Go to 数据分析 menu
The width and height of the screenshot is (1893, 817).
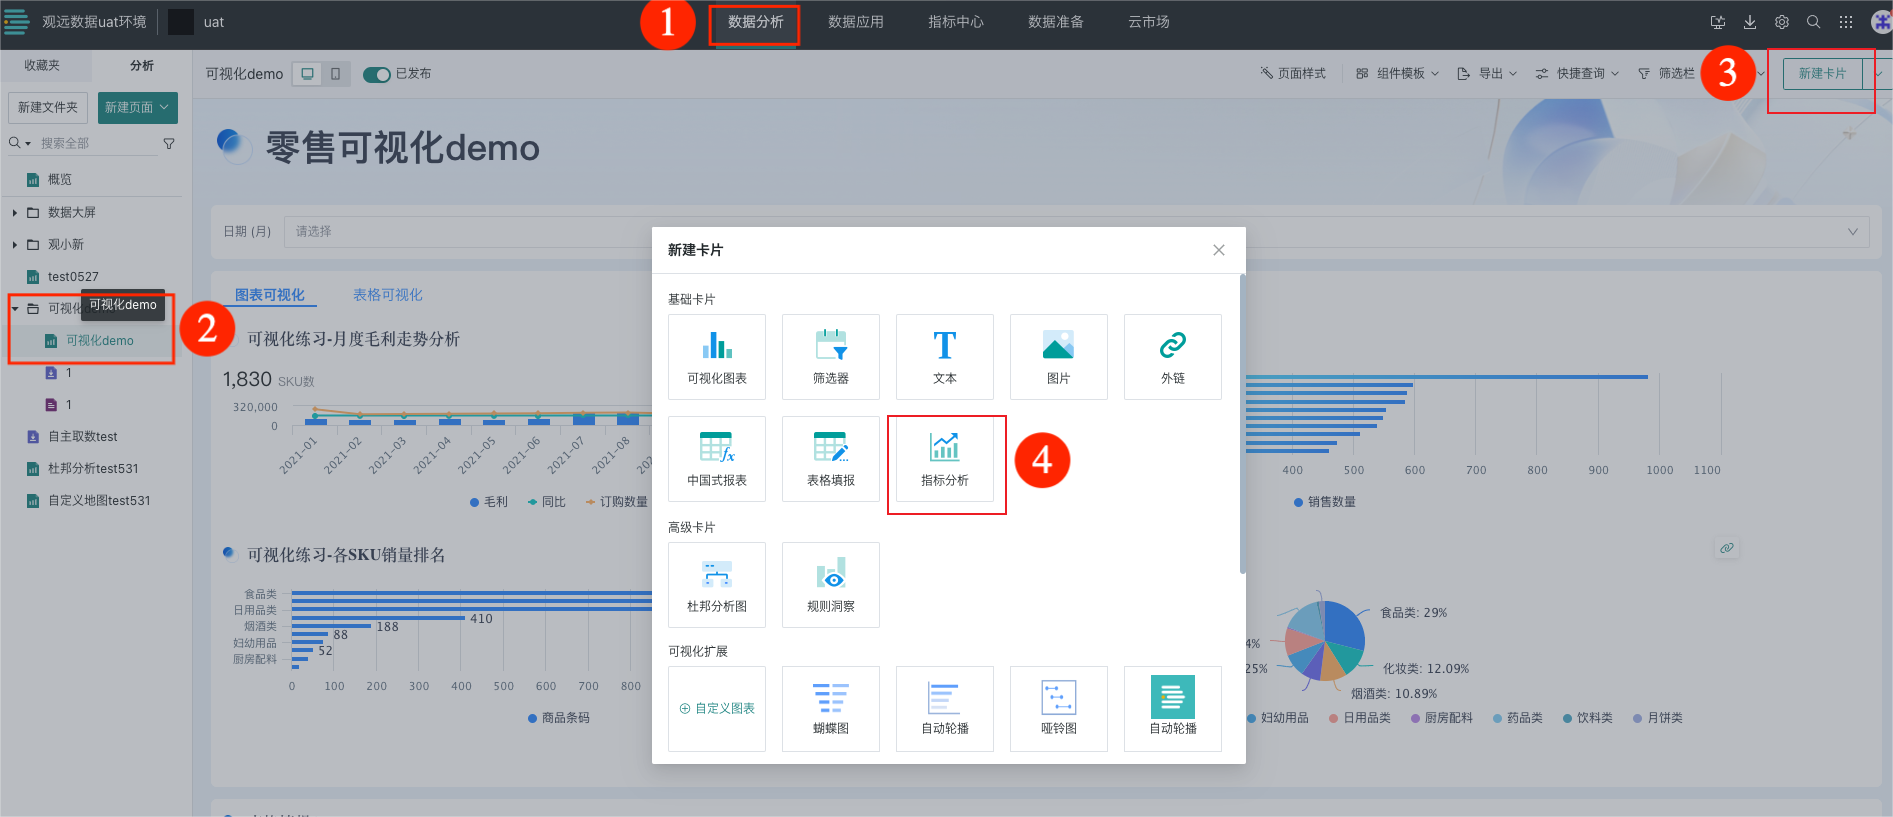point(755,22)
